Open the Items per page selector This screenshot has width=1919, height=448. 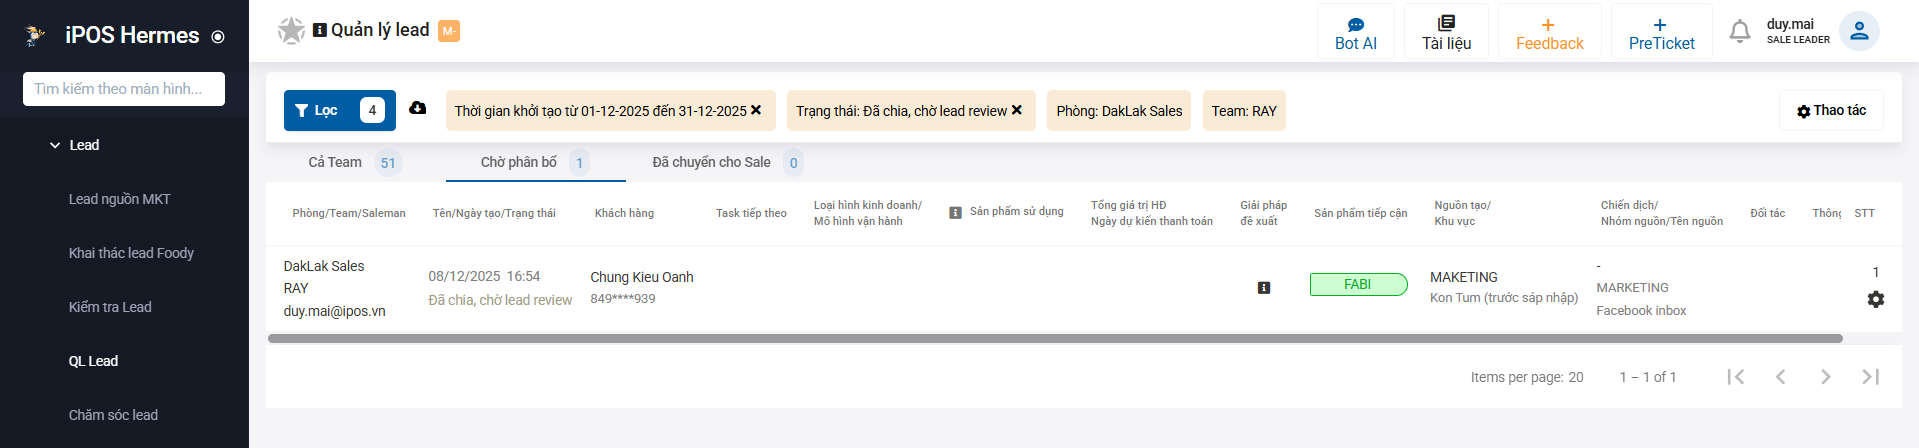1576,377
